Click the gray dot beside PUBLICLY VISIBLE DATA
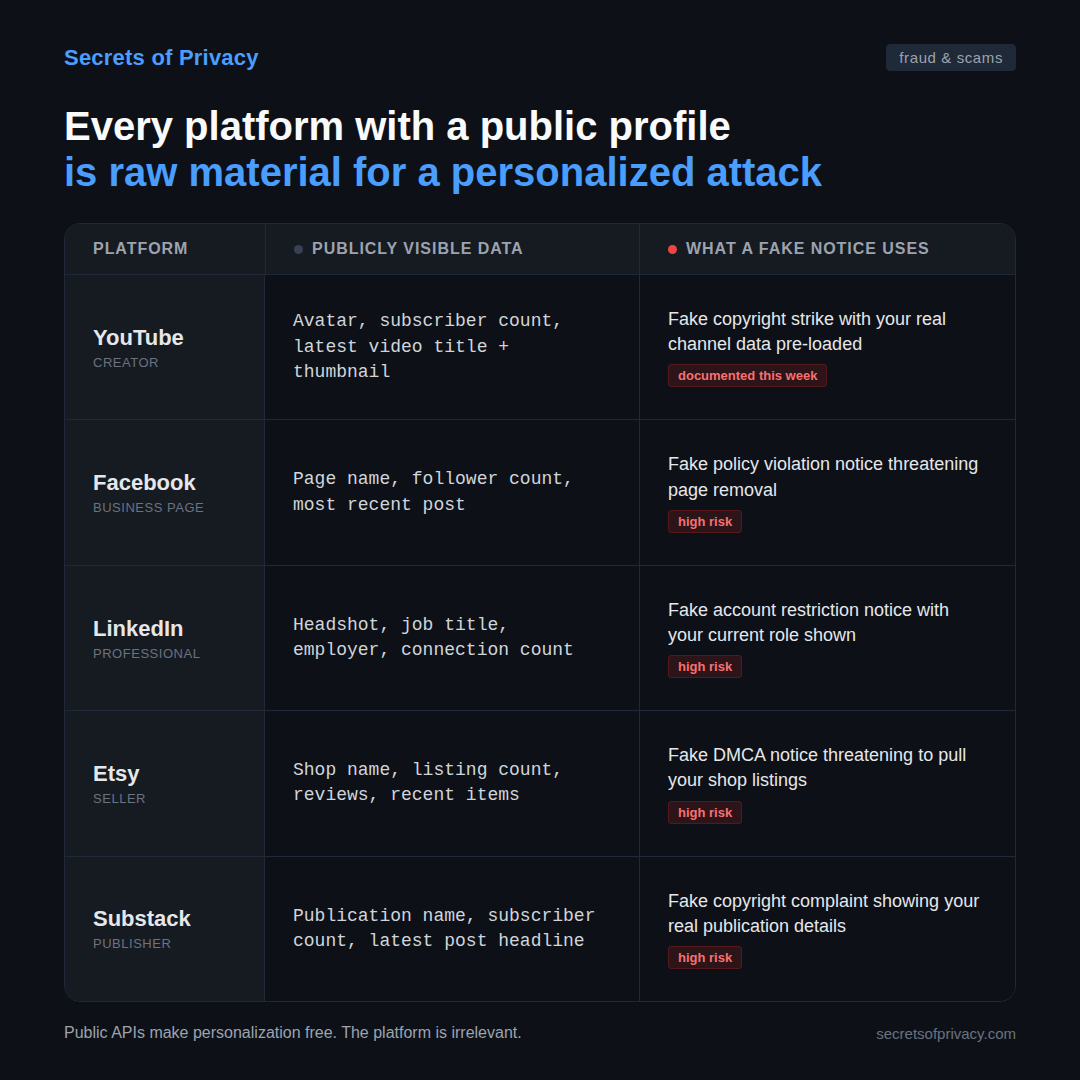 (x=298, y=249)
